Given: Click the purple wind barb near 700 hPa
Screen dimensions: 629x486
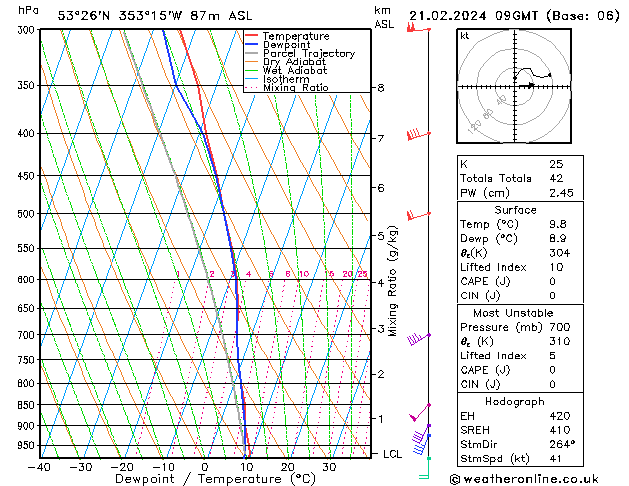Looking at the screenshot, I should (x=418, y=338).
